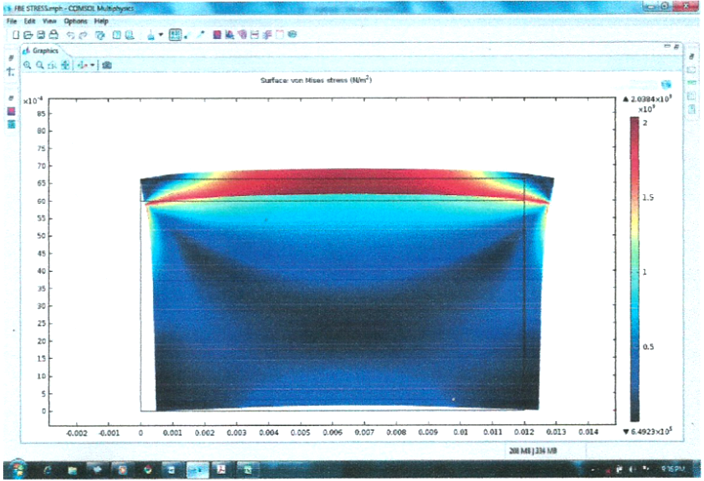Image resolution: width=704 pixels, height=481 pixels.
Task: Click the red high-stress region in plot
Action: click(x=340, y=184)
